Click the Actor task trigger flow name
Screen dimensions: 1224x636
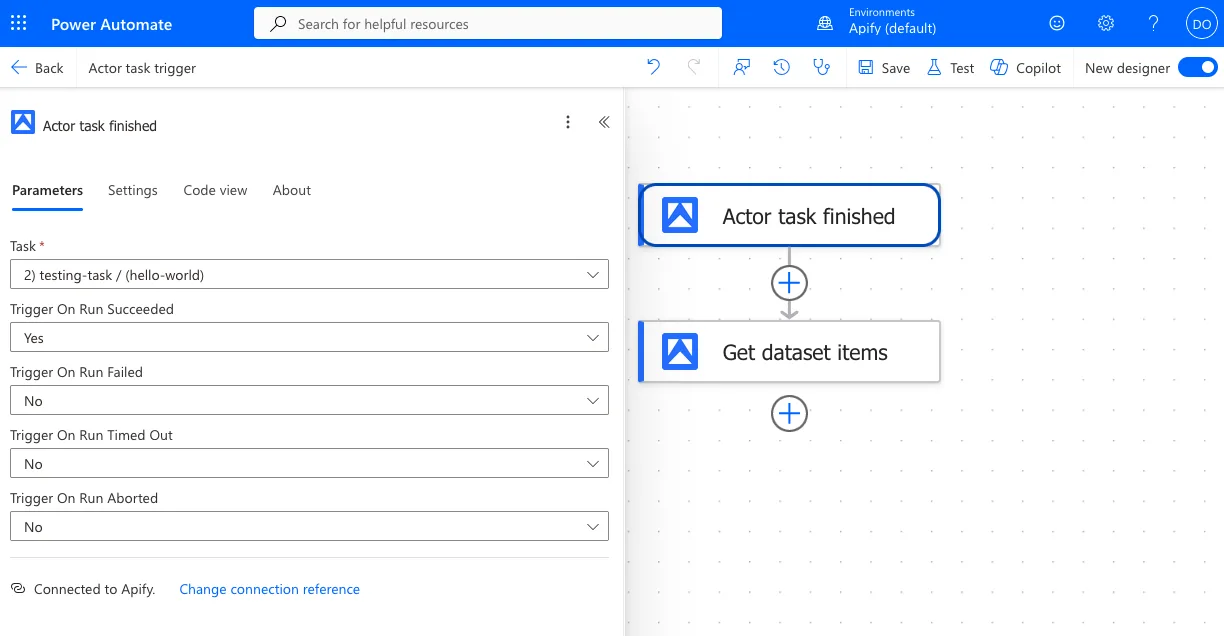[x=142, y=68]
